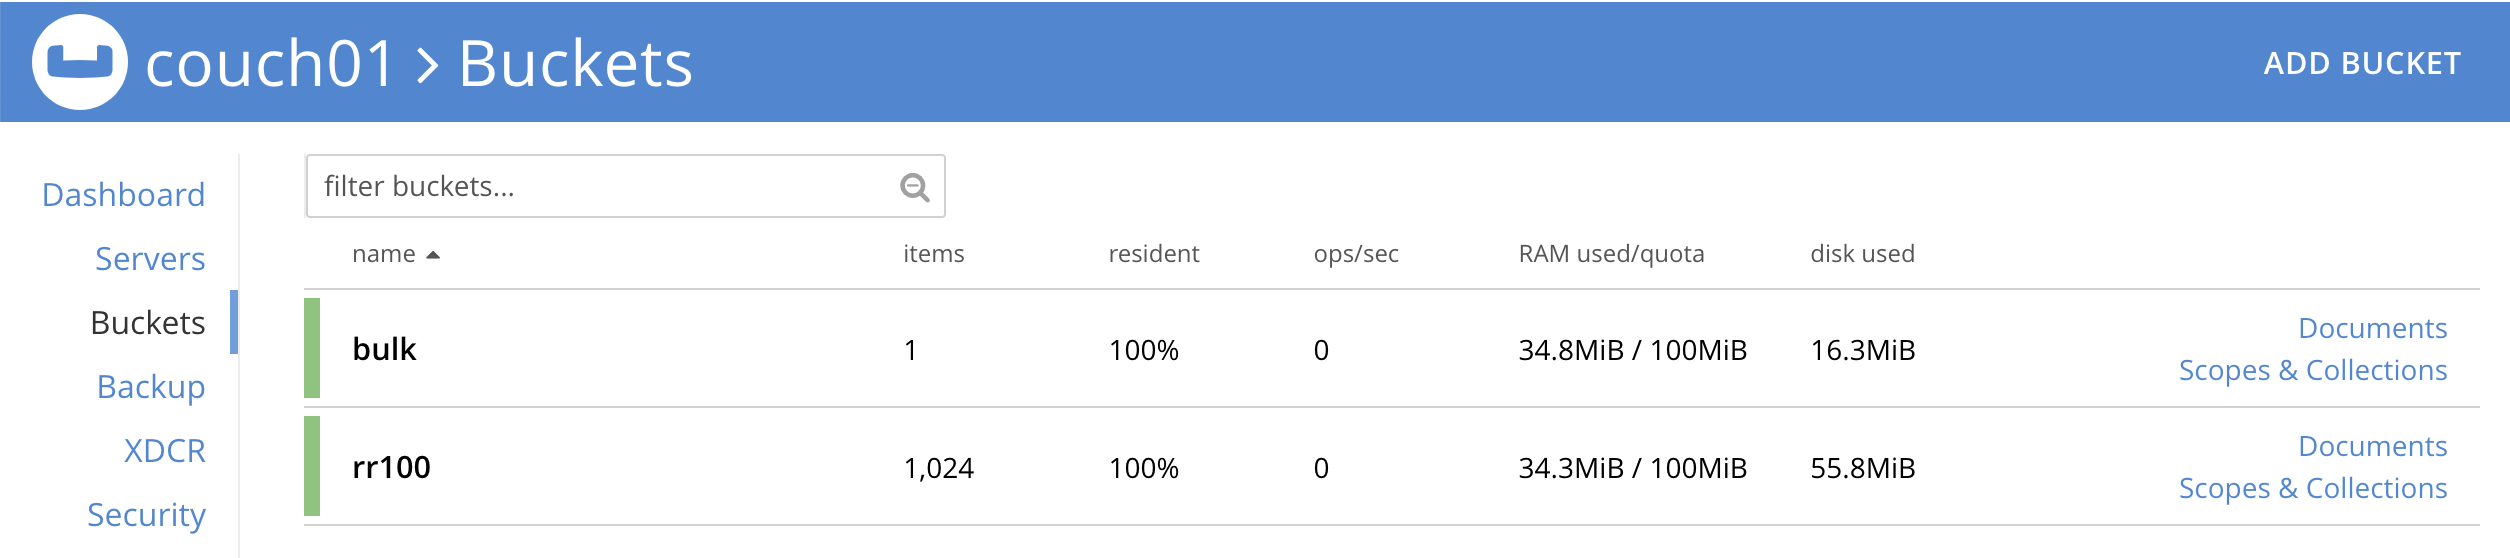Open Documents link for bulk bucket
This screenshot has height=558, width=2510.
pos(2372,328)
